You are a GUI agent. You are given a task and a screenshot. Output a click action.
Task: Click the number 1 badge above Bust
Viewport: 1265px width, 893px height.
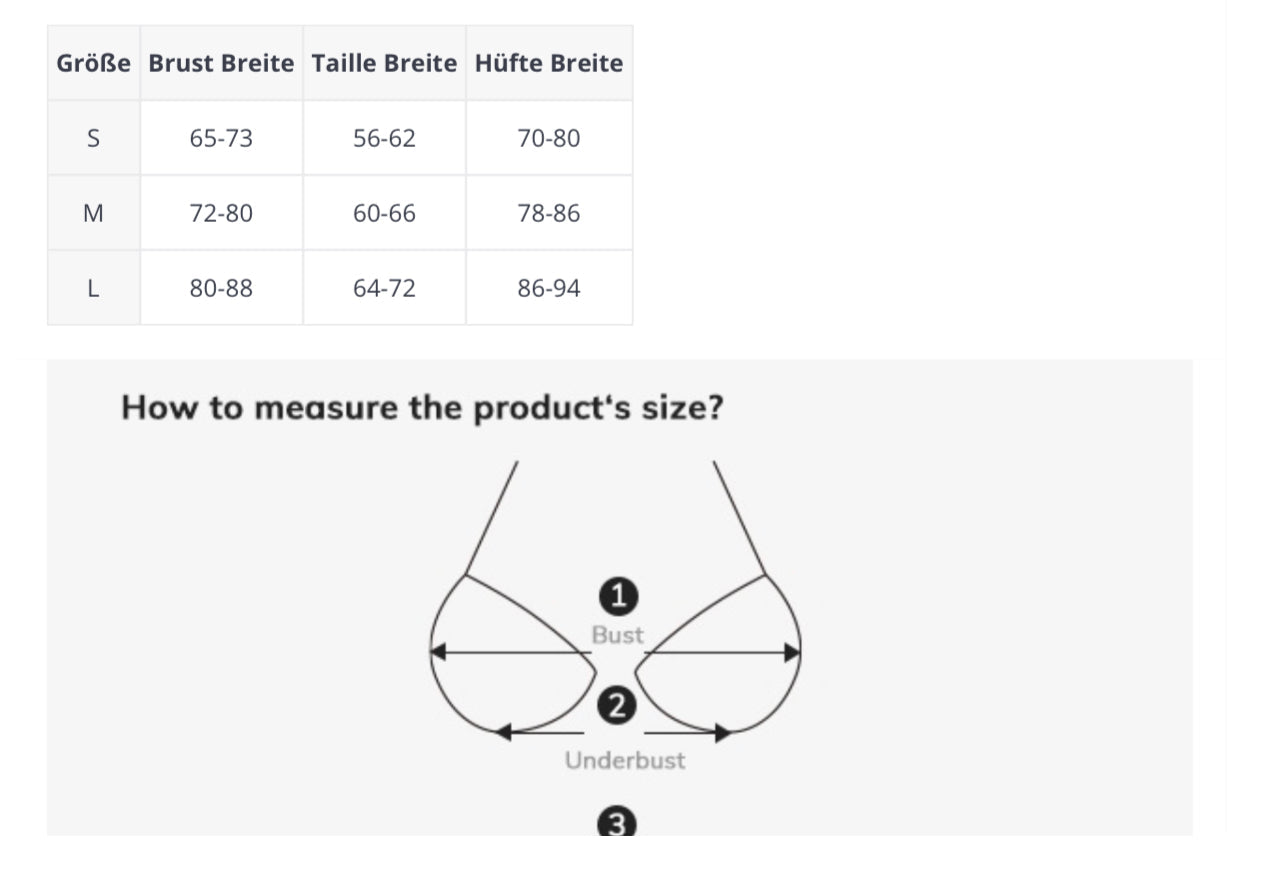[x=617, y=597]
